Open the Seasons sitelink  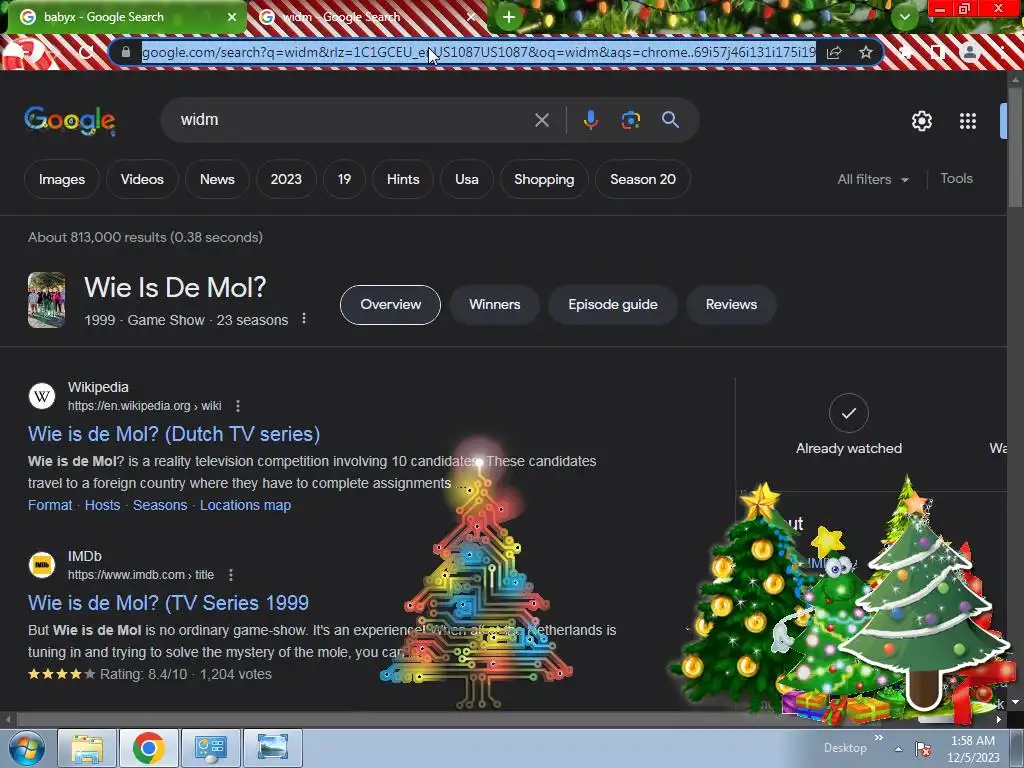[x=160, y=505]
